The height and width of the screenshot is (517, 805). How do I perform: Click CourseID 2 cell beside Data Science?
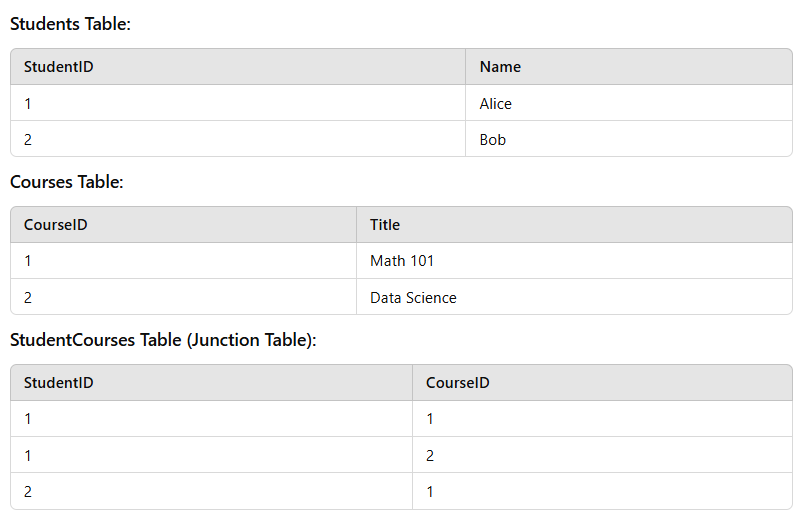(x=183, y=297)
